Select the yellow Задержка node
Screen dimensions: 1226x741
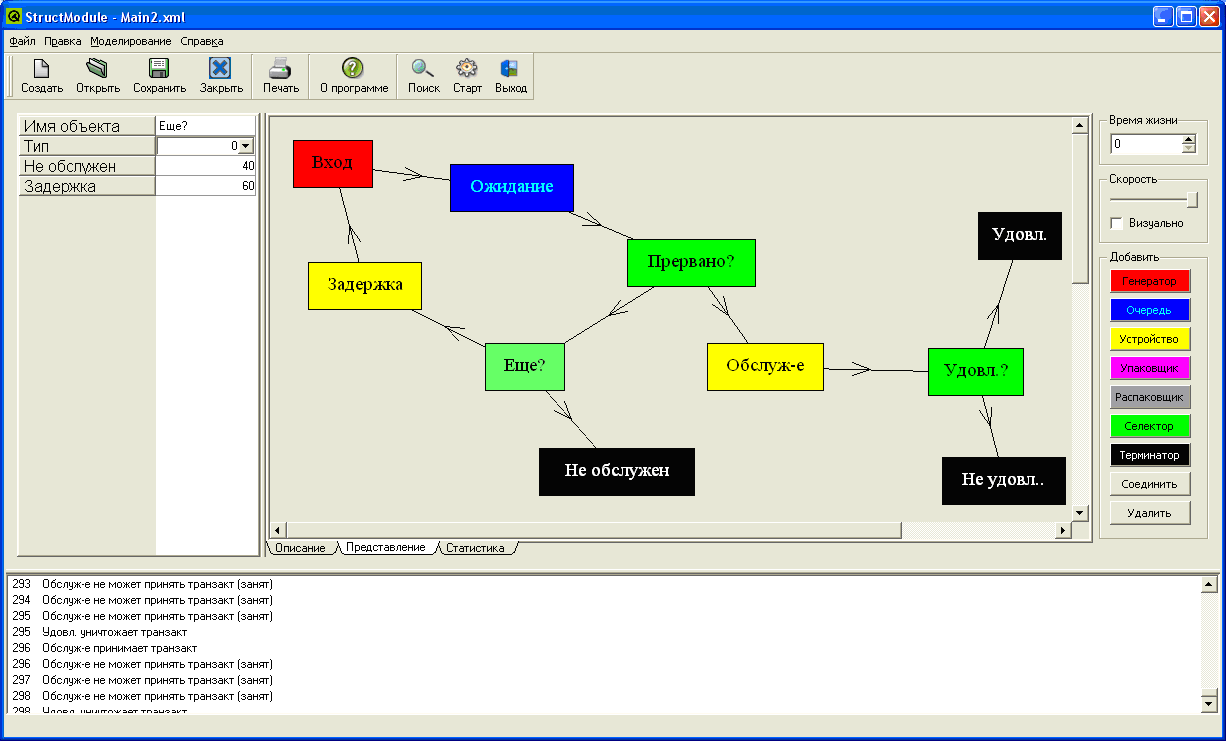[x=365, y=286]
